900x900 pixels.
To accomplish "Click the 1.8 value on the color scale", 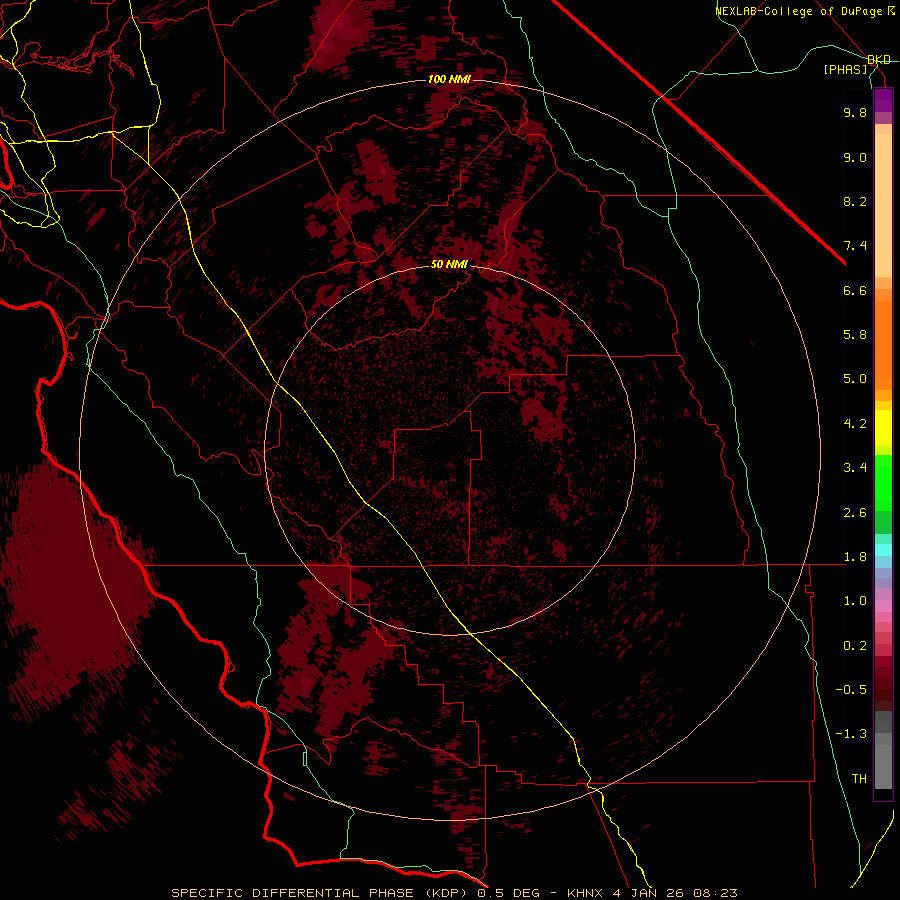I will coord(855,557).
